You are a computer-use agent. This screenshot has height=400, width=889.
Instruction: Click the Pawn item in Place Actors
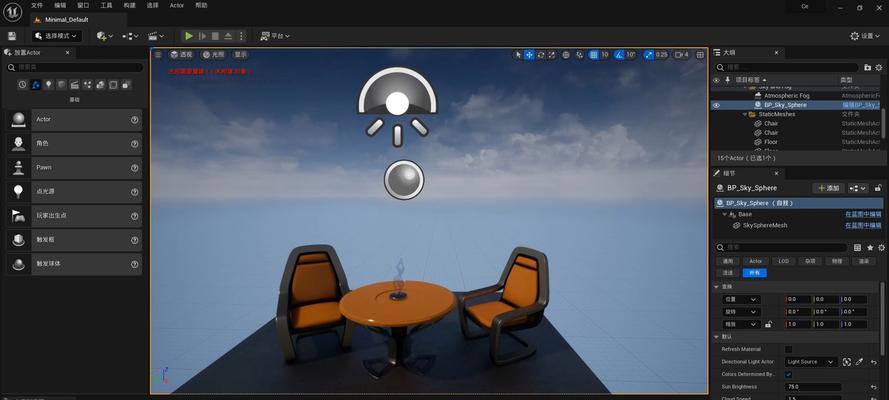tap(74, 168)
